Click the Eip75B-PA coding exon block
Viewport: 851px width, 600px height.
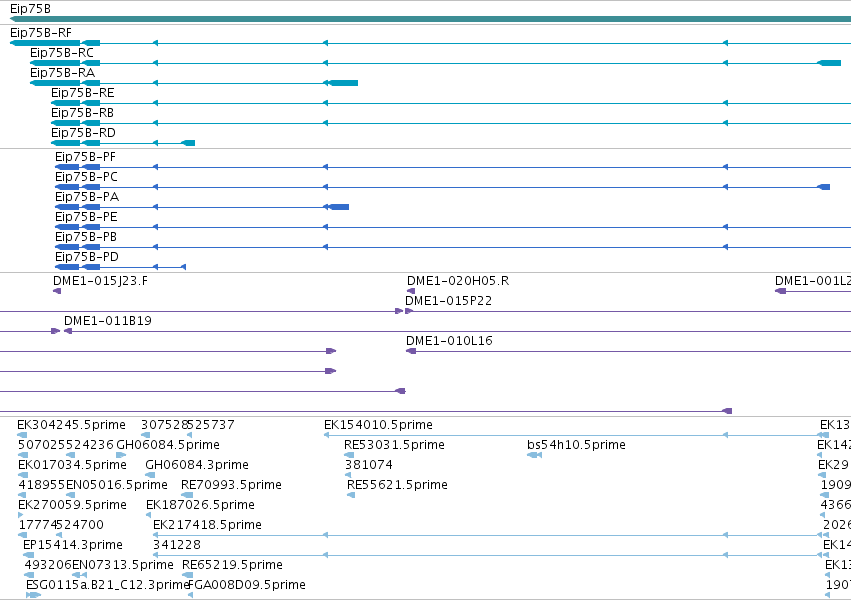click(339, 207)
